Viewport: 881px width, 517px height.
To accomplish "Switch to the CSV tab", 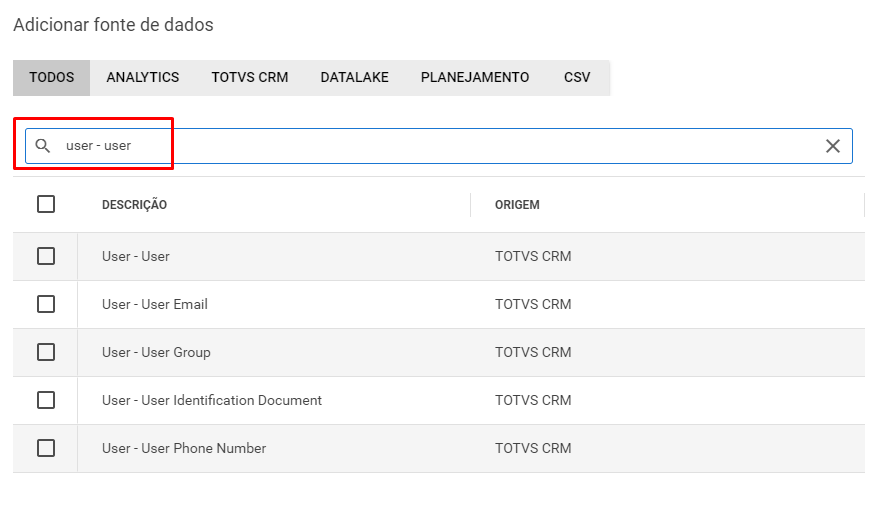I will 577,78.
